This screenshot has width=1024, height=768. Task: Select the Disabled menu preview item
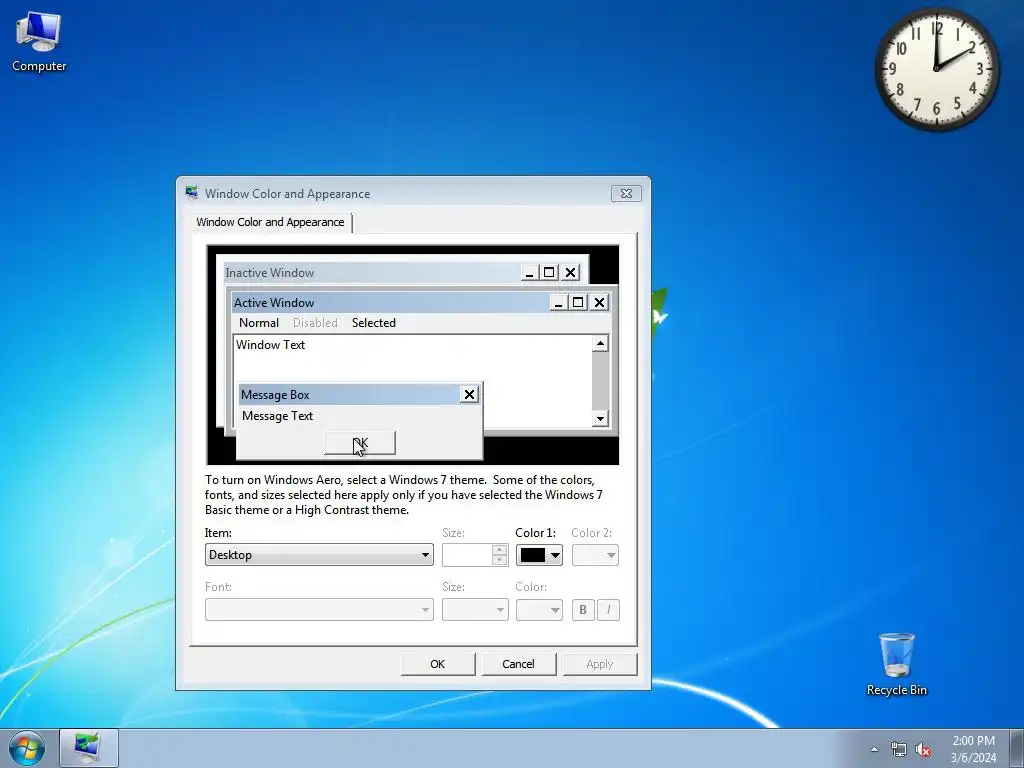(315, 323)
